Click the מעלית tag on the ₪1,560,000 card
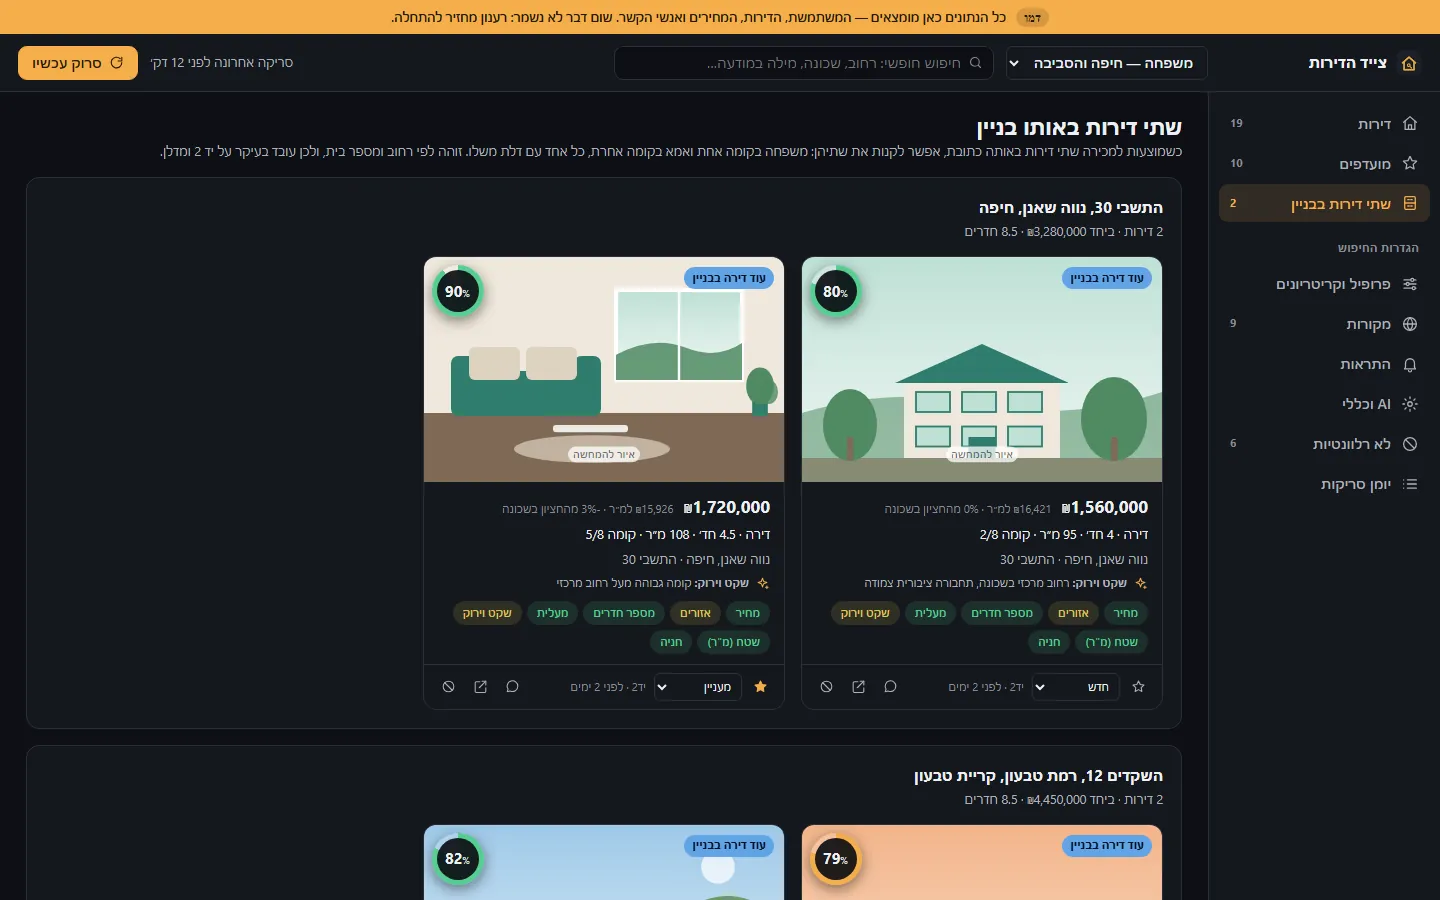Screen dimensions: 1440x900 [930, 613]
